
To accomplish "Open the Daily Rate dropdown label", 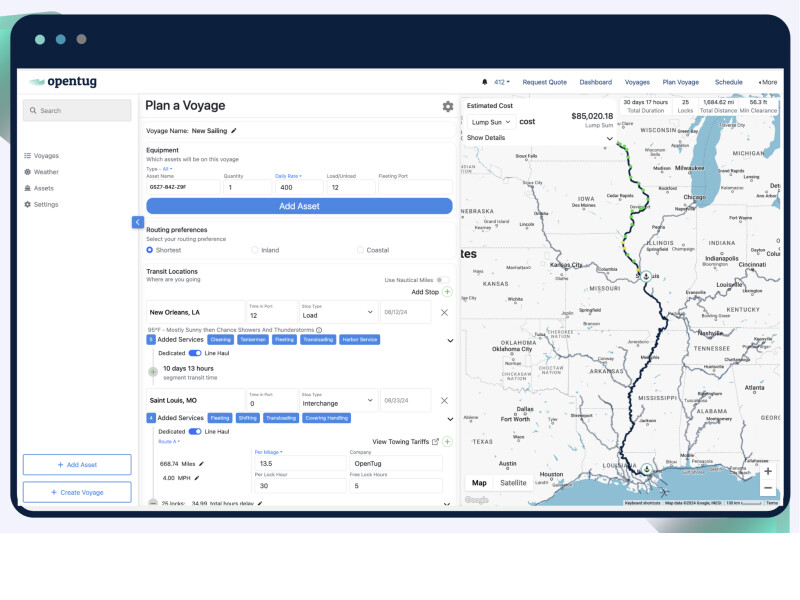I will pos(288,176).
